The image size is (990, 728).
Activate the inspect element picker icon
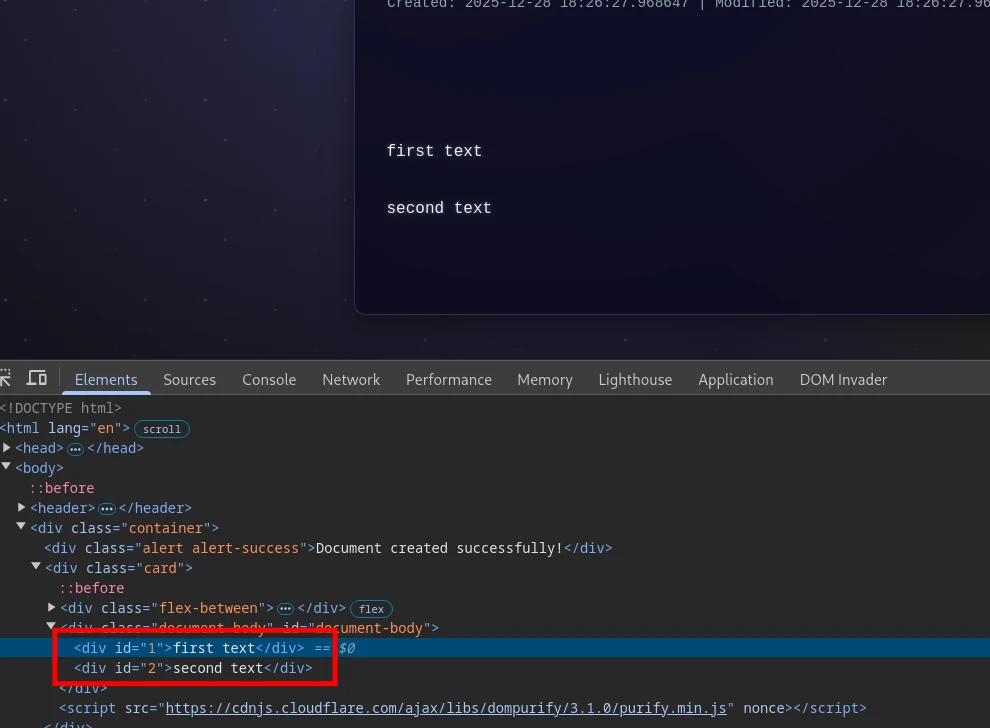click(x=6, y=378)
